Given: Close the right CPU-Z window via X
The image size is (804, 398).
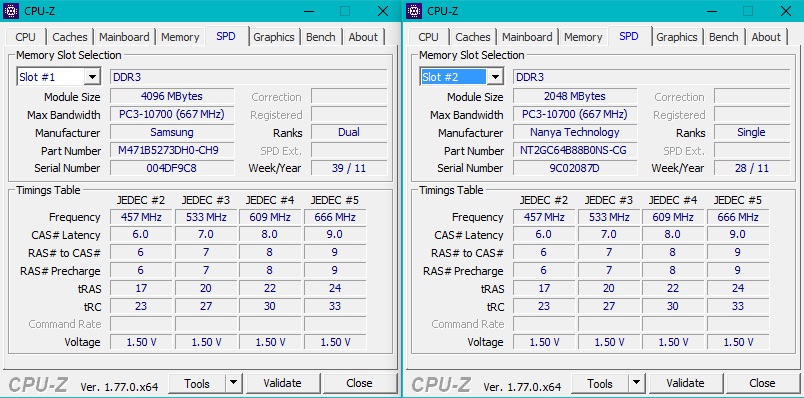Looking at the screenshot, I should (786, 11).
